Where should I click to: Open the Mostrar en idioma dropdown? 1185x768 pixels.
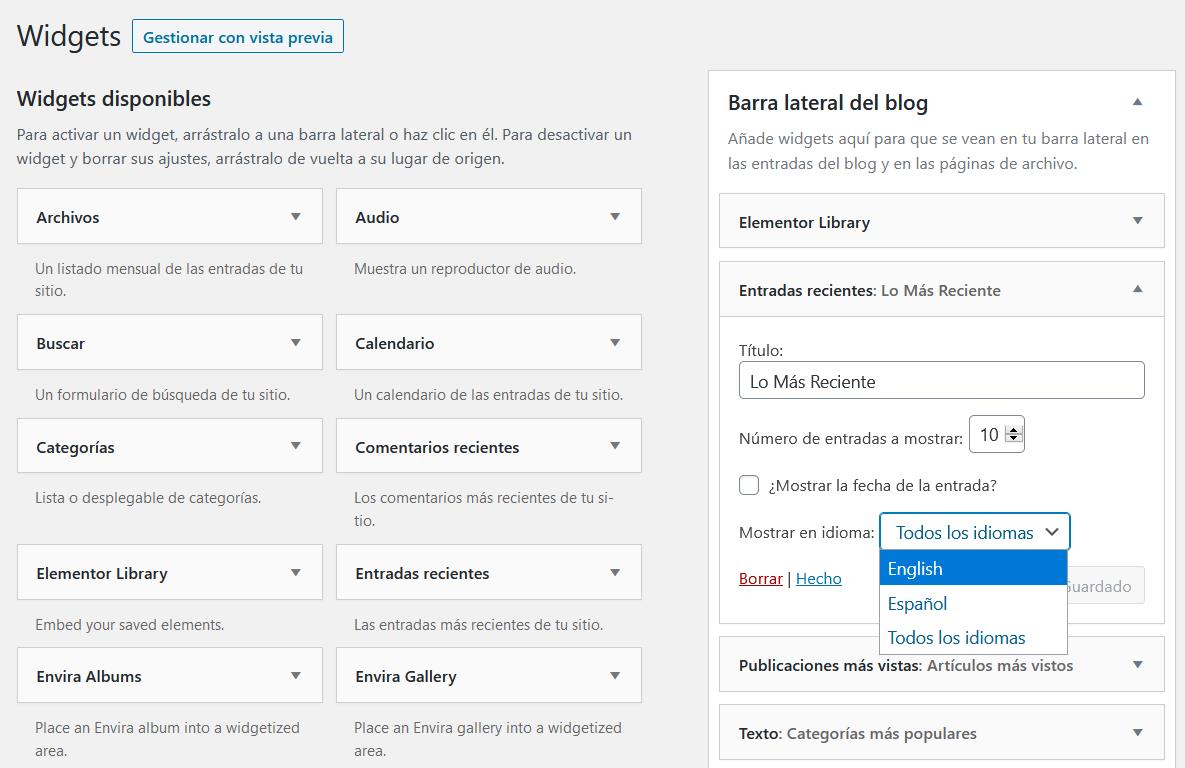coord(974,532)
